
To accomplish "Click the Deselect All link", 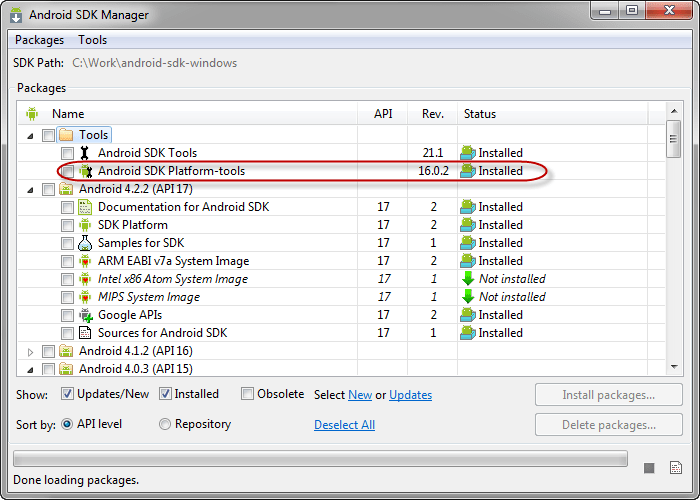I will pyautogui.click(x=344, y=425).
